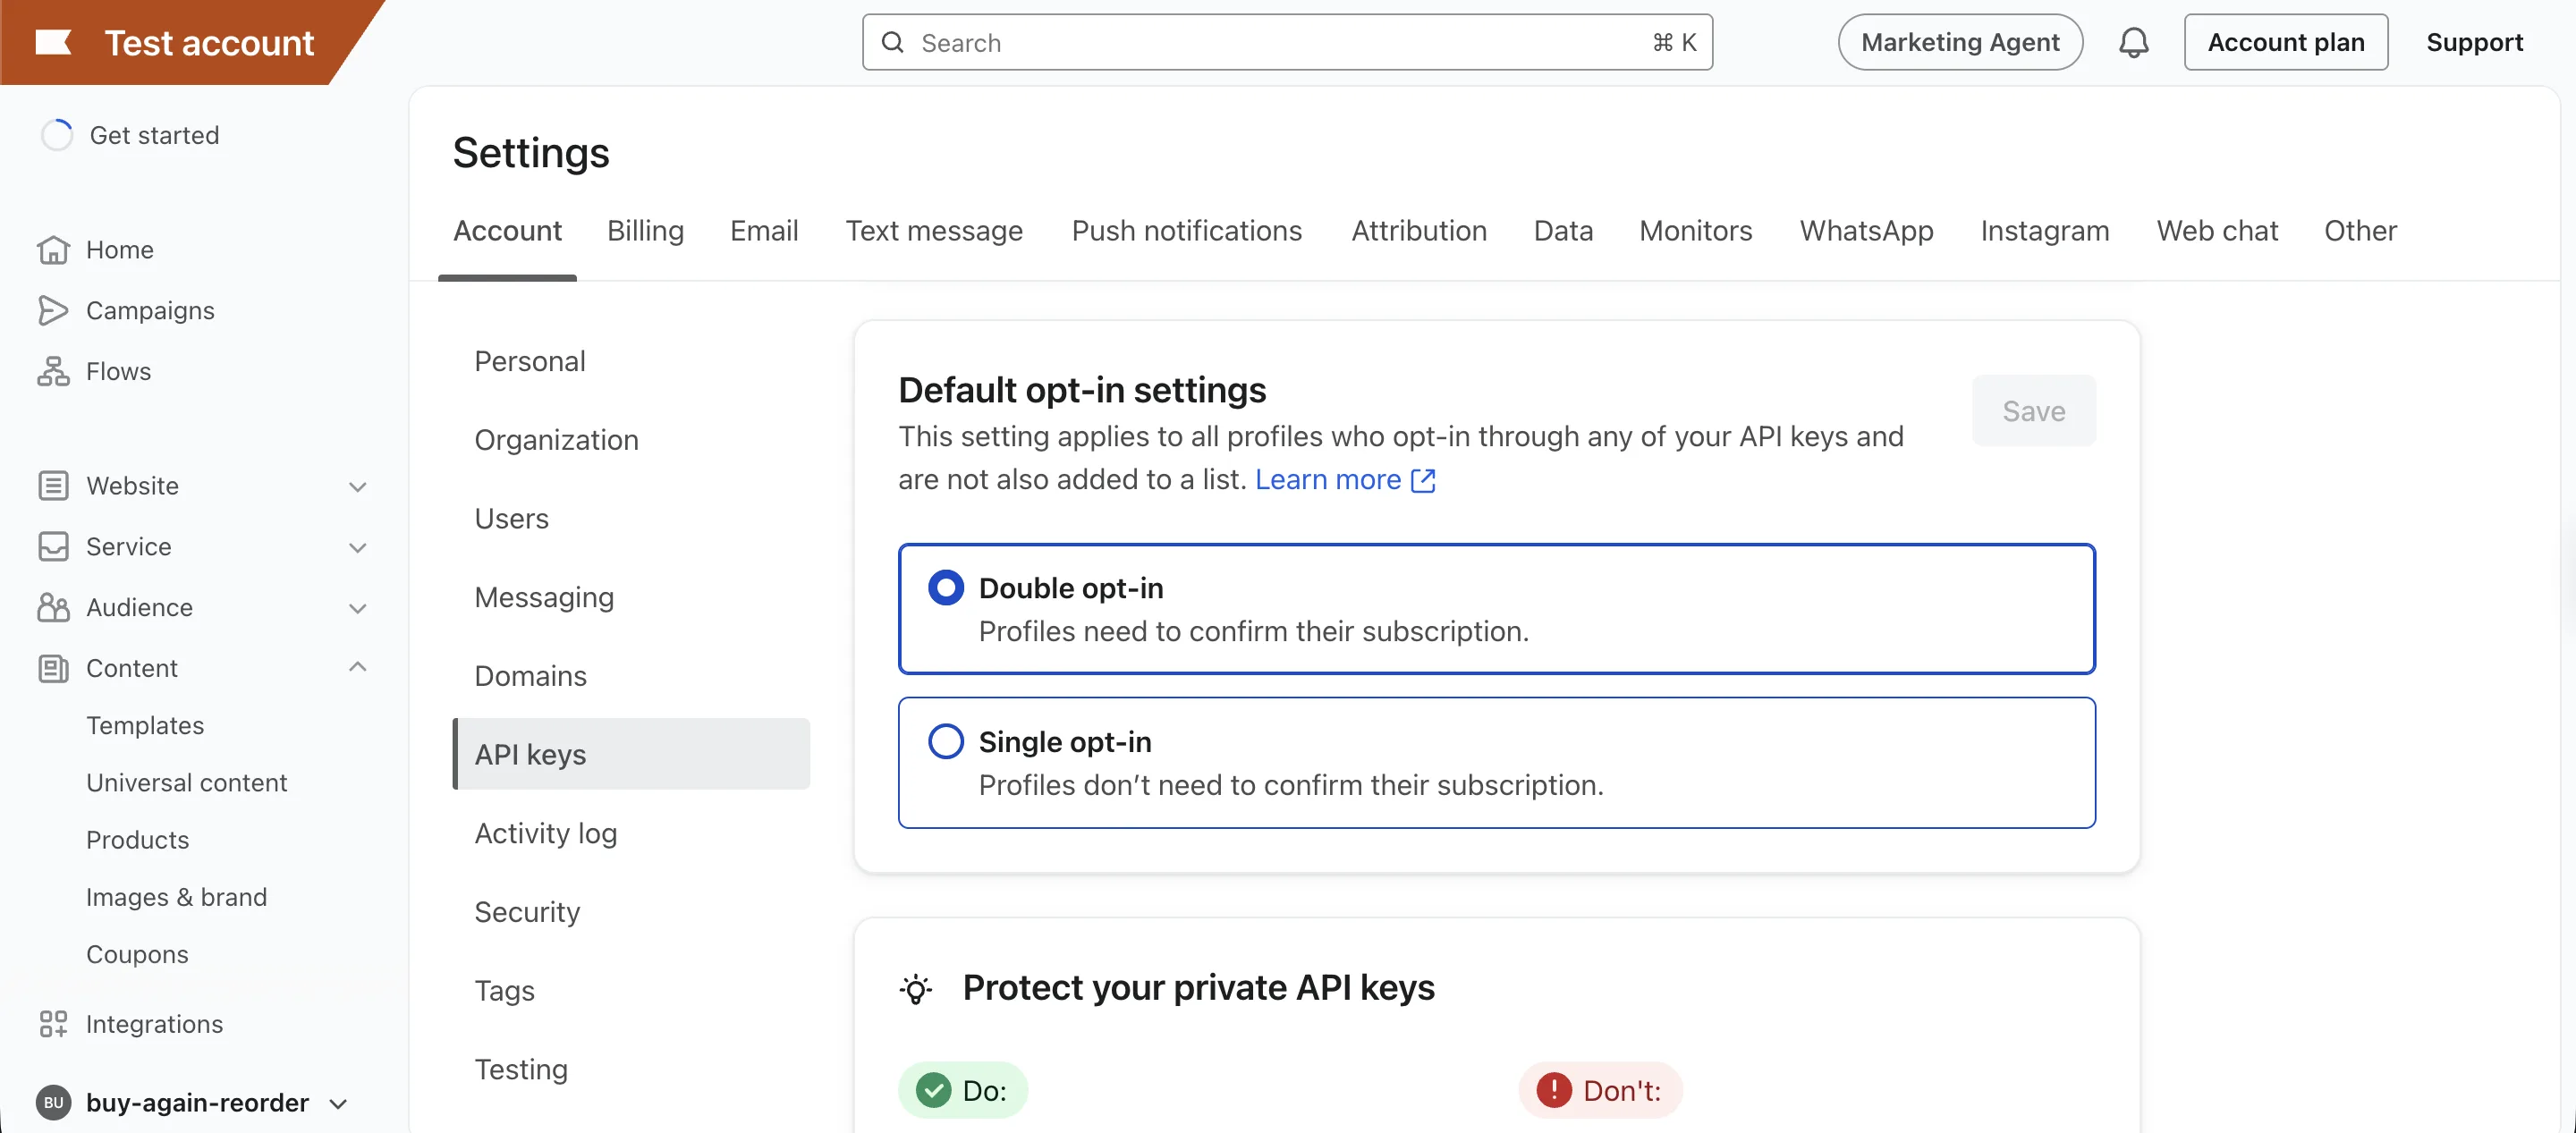Open Universal content in sidebar
This screenshot has width=2576, height=1133.
click(x=187, y=783)
